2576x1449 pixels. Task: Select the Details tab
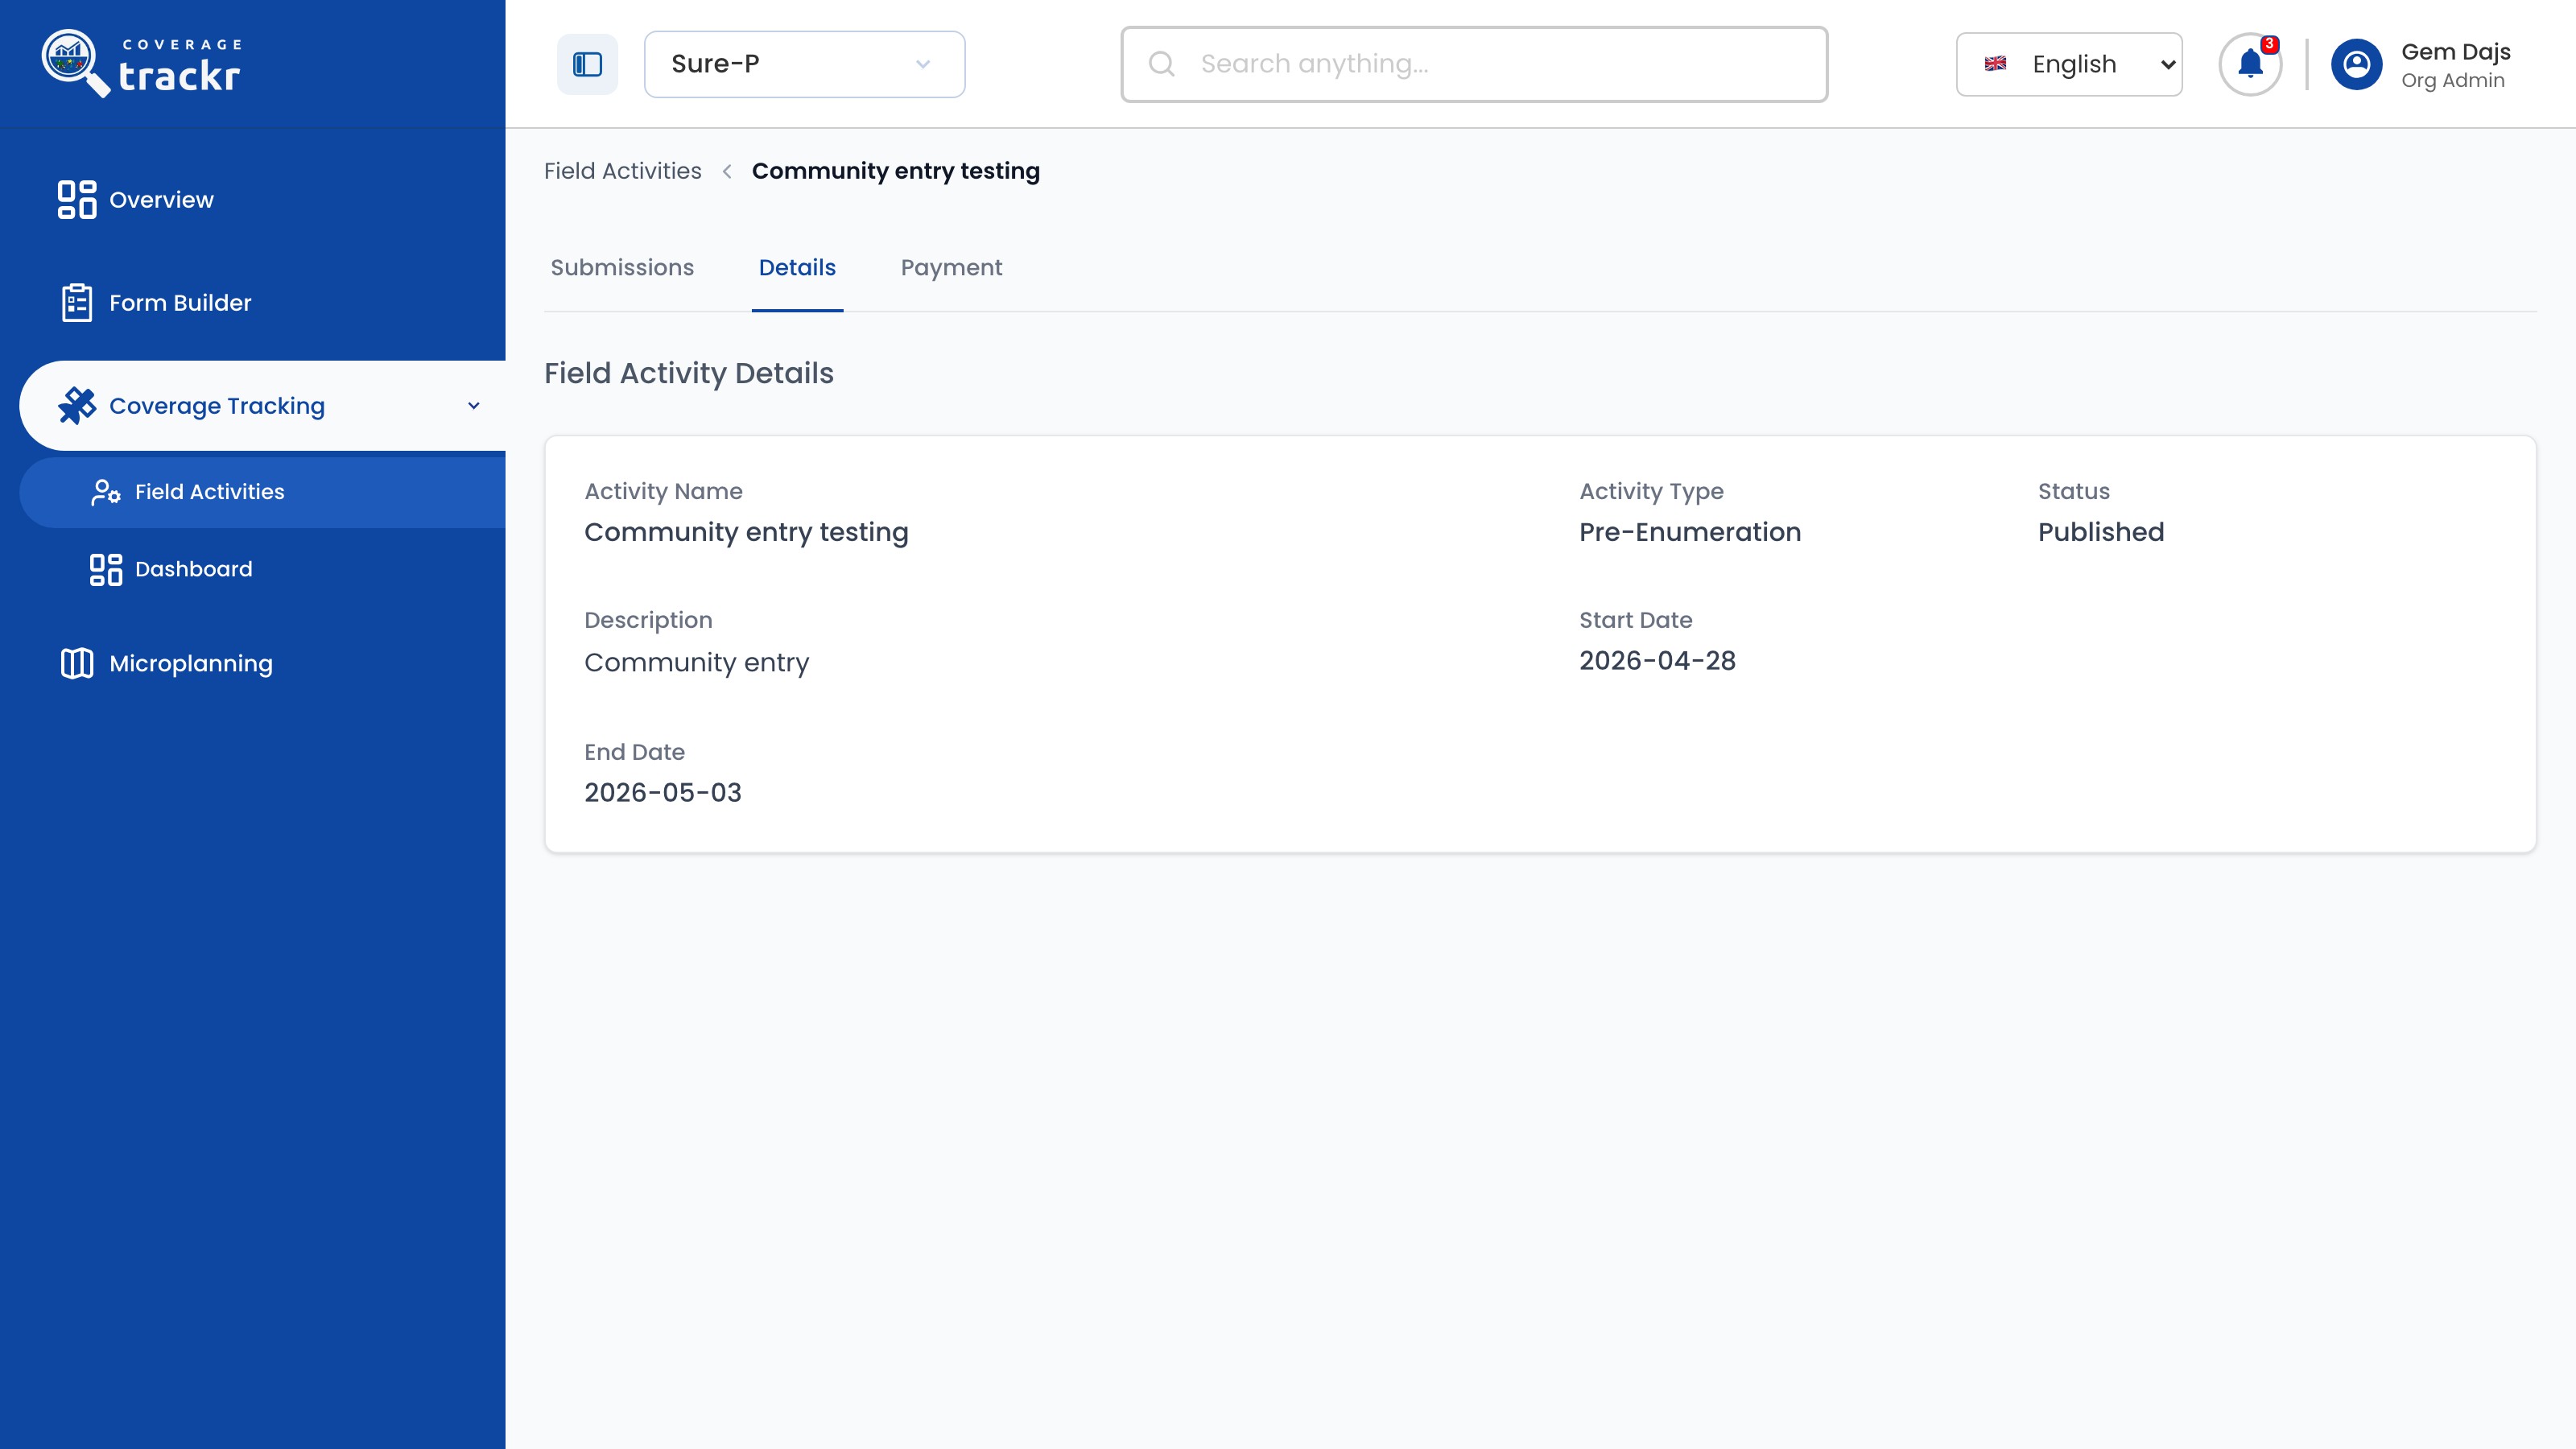pyautogui.click(x=797, y=268)
